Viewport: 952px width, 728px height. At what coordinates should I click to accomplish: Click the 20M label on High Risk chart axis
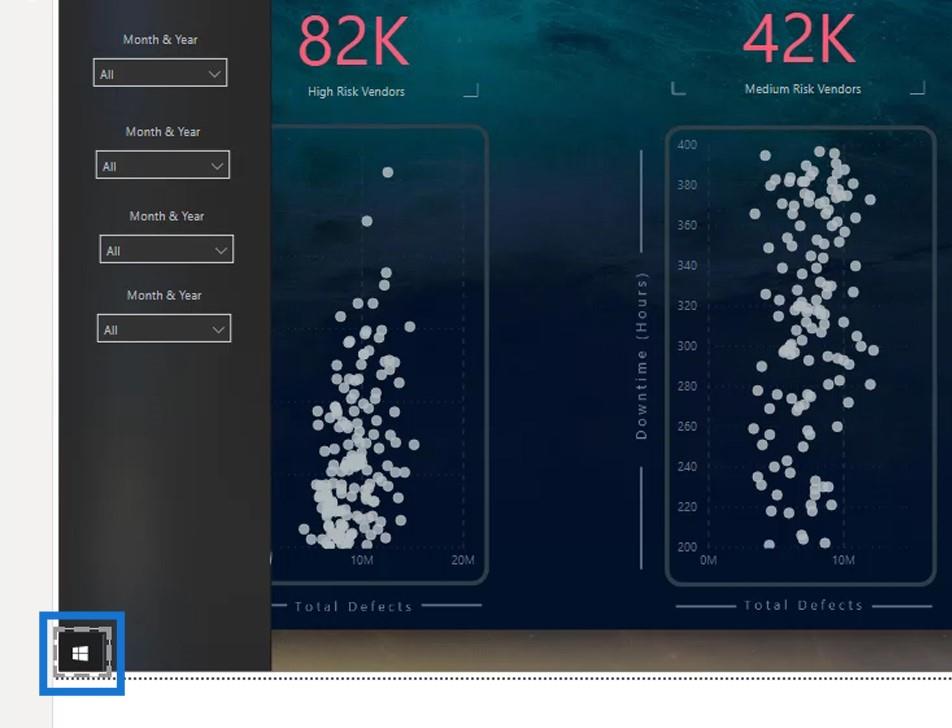[x=463, y=560]
